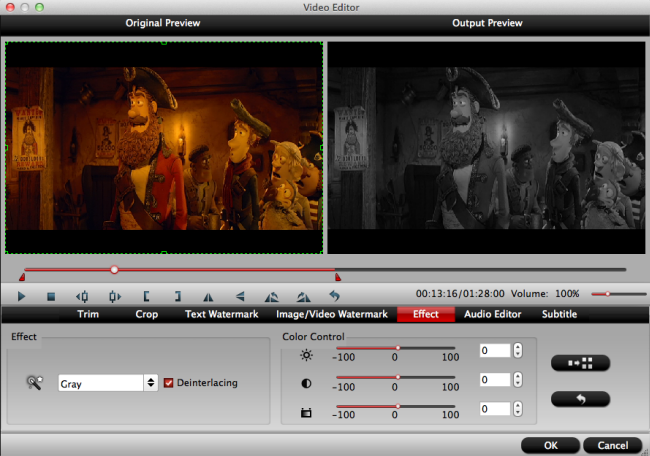This screenshot has height=456, width=650.
Task: Step to the previous frame
Action: (82, 296)
